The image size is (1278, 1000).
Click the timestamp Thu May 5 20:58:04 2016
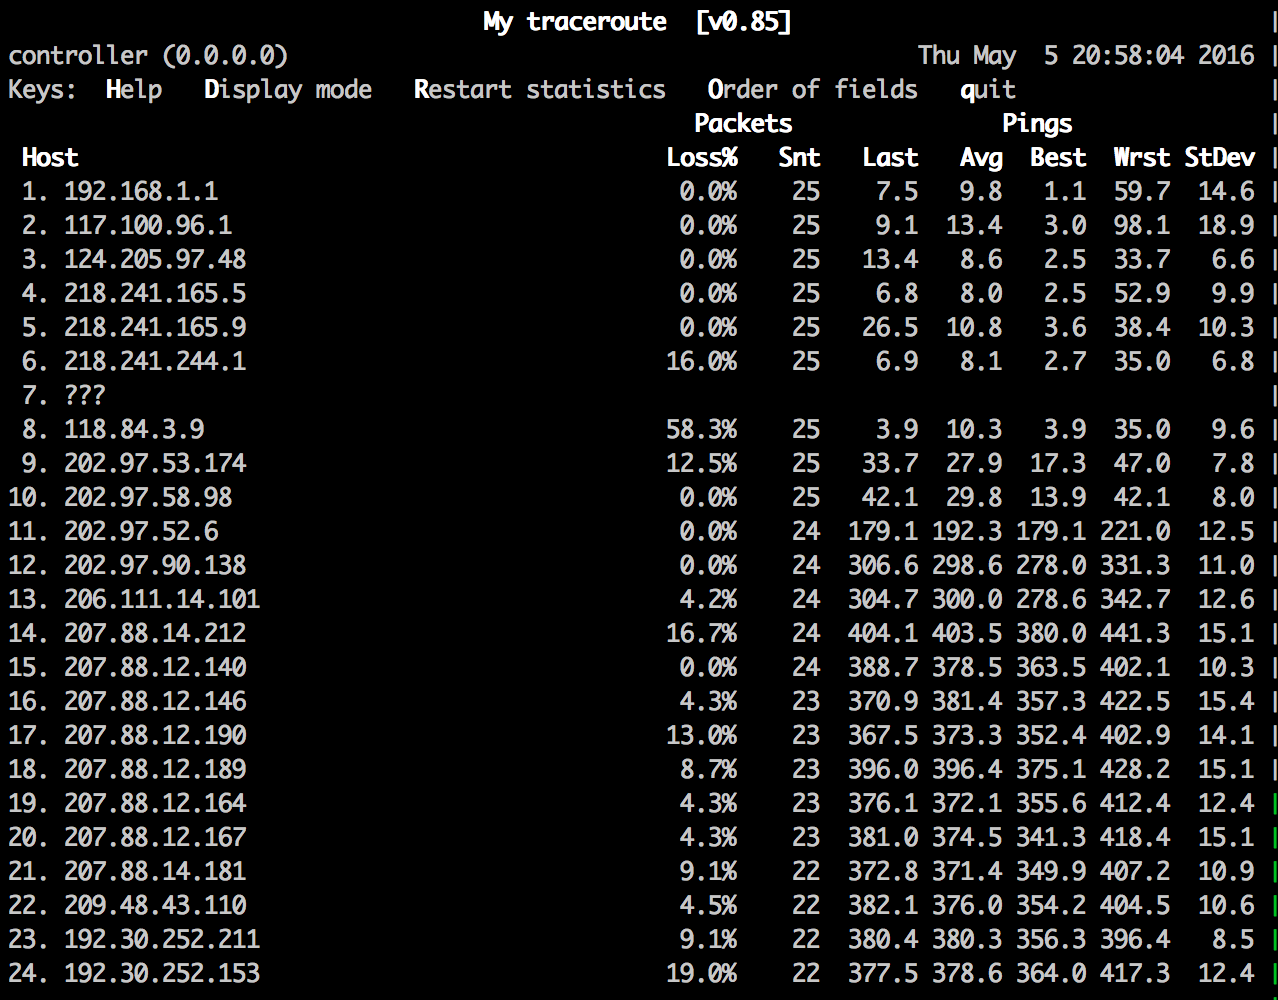click(1085, 55)
